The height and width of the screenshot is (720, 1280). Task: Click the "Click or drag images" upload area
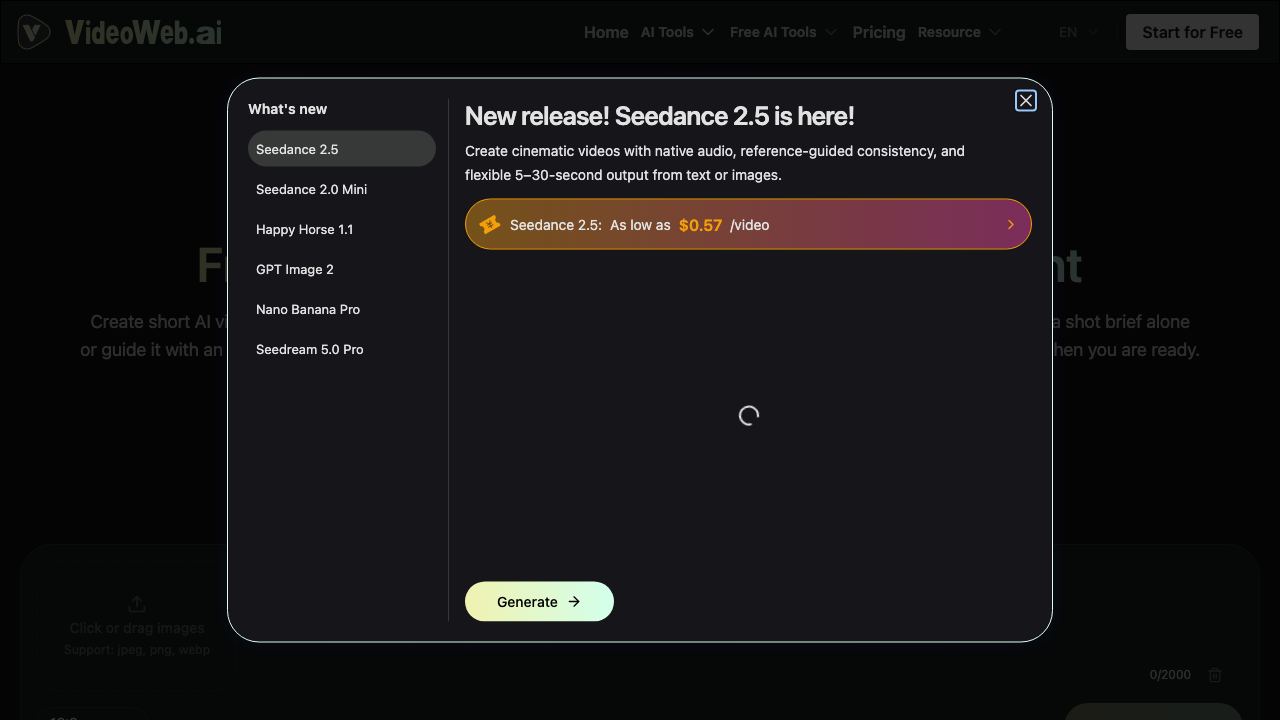(137, 628)
